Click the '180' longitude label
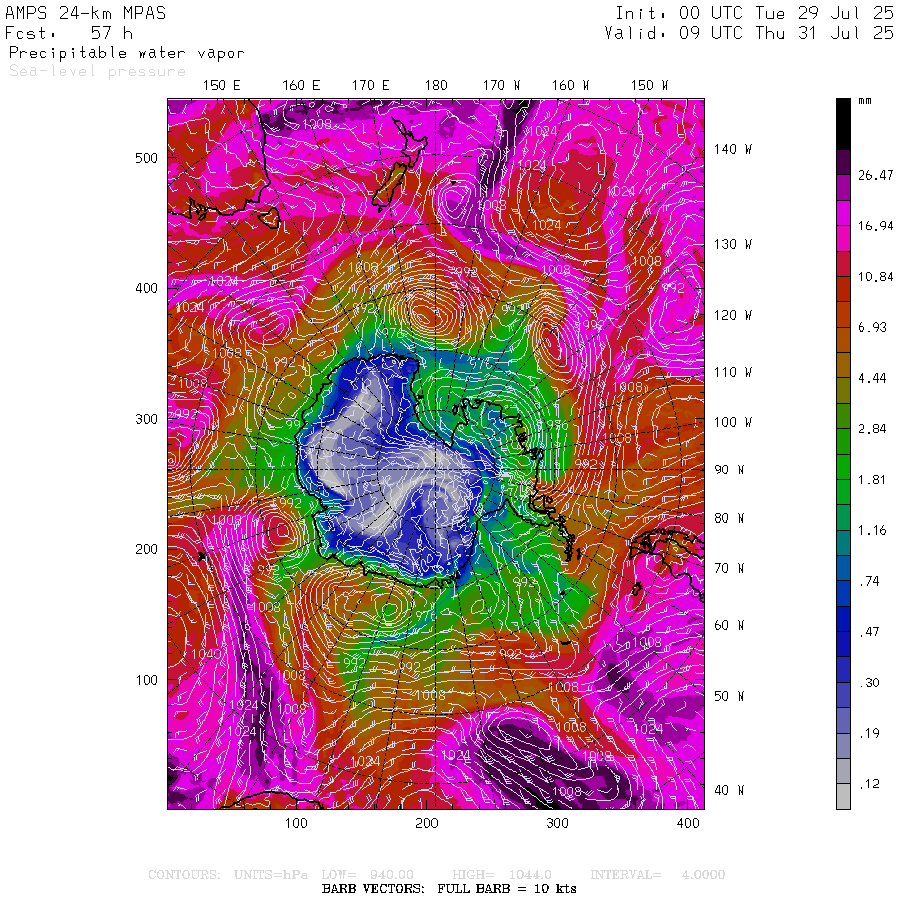900x900 pixels. [436, 86]
